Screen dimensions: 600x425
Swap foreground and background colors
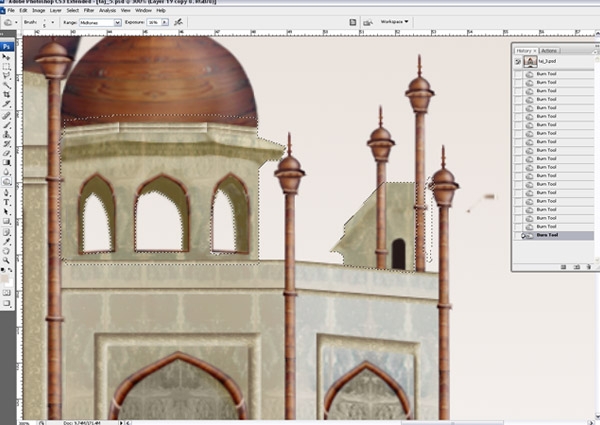10,270
